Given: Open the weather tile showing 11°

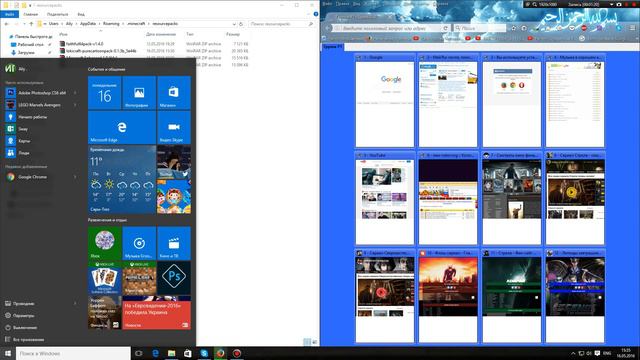Looking at the screenshot, I should click(122, 179).
